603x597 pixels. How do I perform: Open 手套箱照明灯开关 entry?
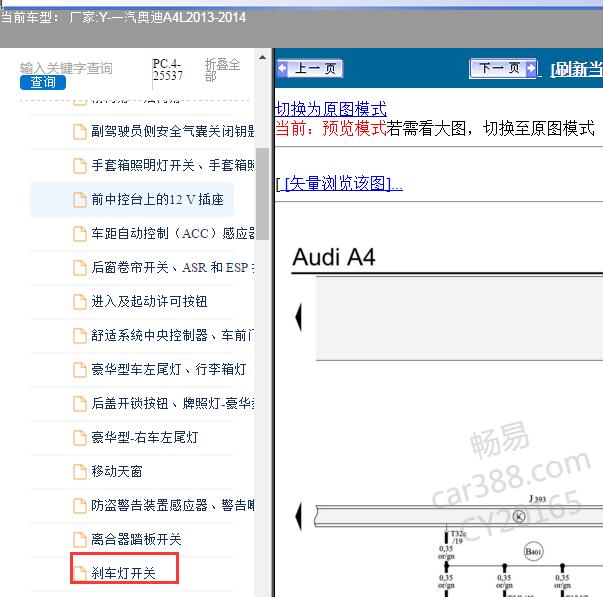tap(172, 165)
